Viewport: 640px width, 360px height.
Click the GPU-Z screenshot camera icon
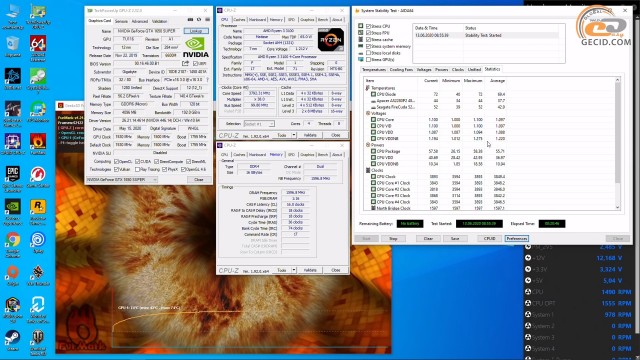tap(190, 20)
